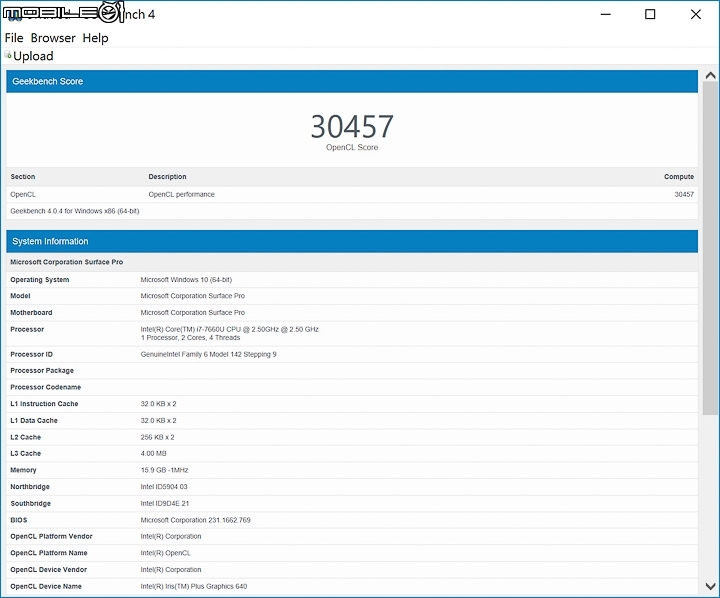Minimize the Geekbench window

coord(606,14)
